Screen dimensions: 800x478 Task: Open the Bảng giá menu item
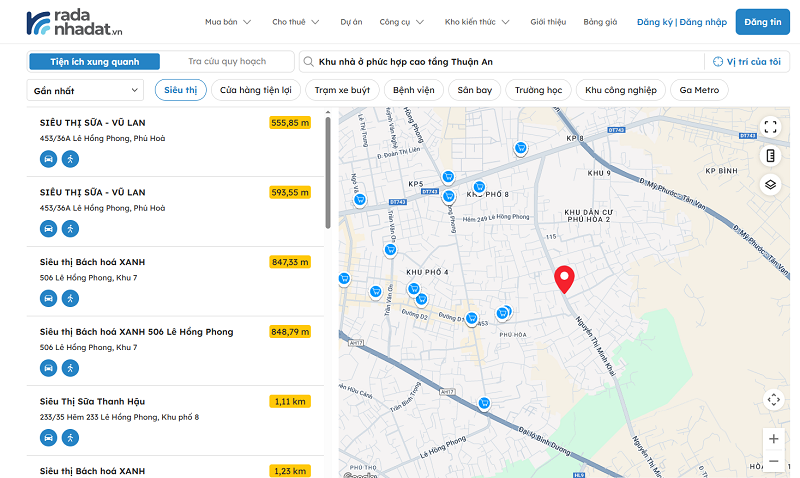point(600,21)
